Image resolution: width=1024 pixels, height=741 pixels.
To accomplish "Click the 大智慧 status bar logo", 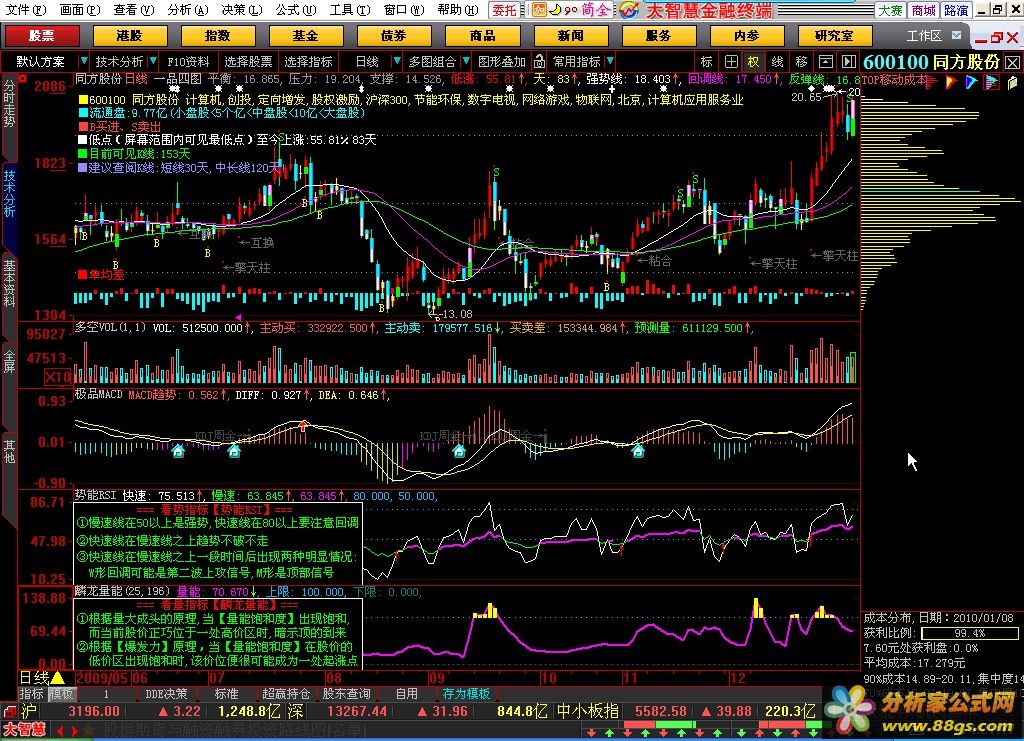I will point(24,729).
